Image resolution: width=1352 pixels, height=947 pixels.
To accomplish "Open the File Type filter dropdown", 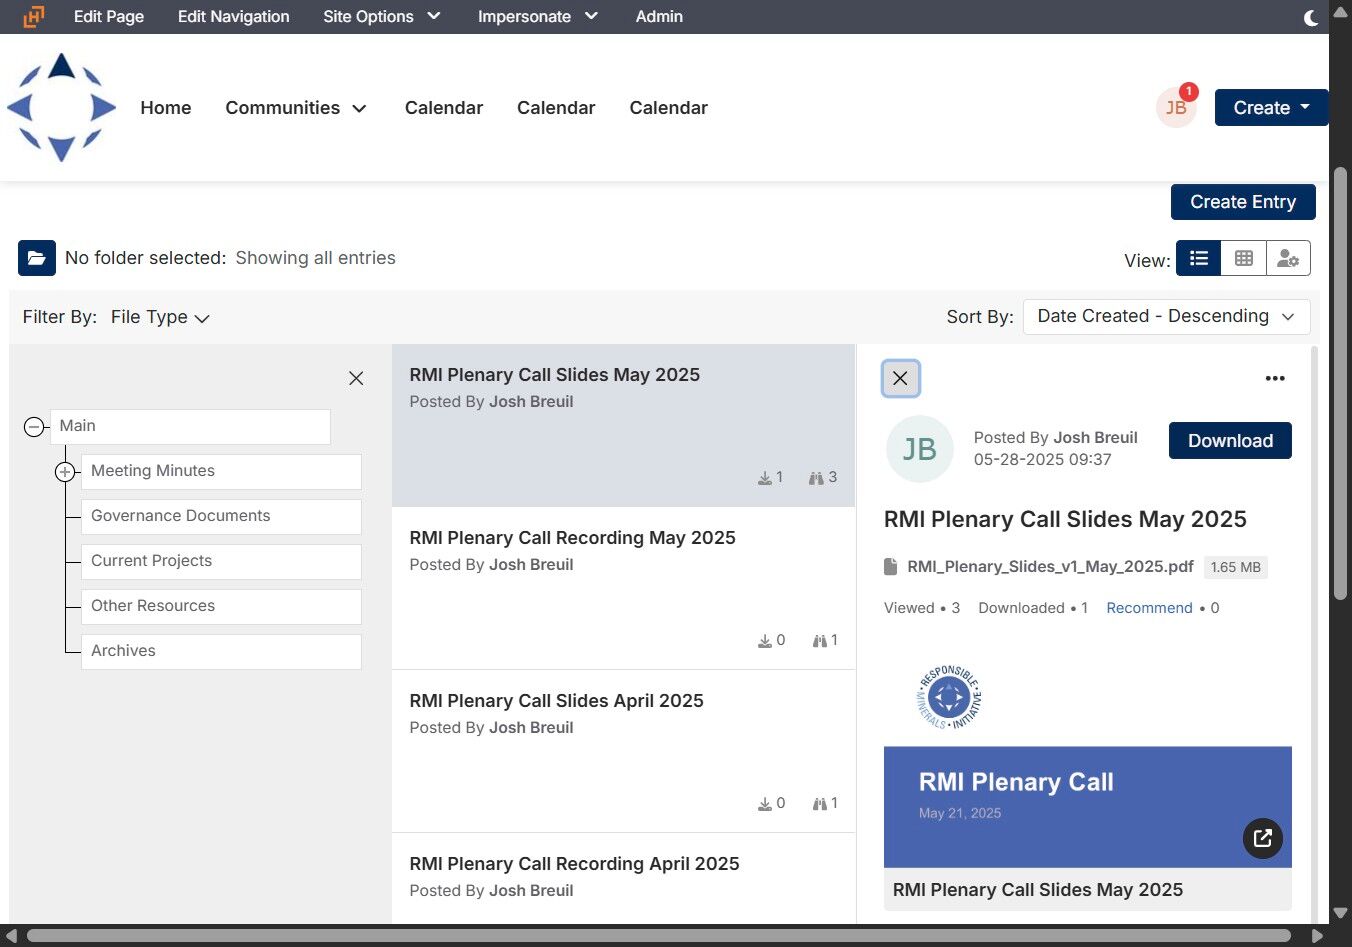I will coord(160,317).
